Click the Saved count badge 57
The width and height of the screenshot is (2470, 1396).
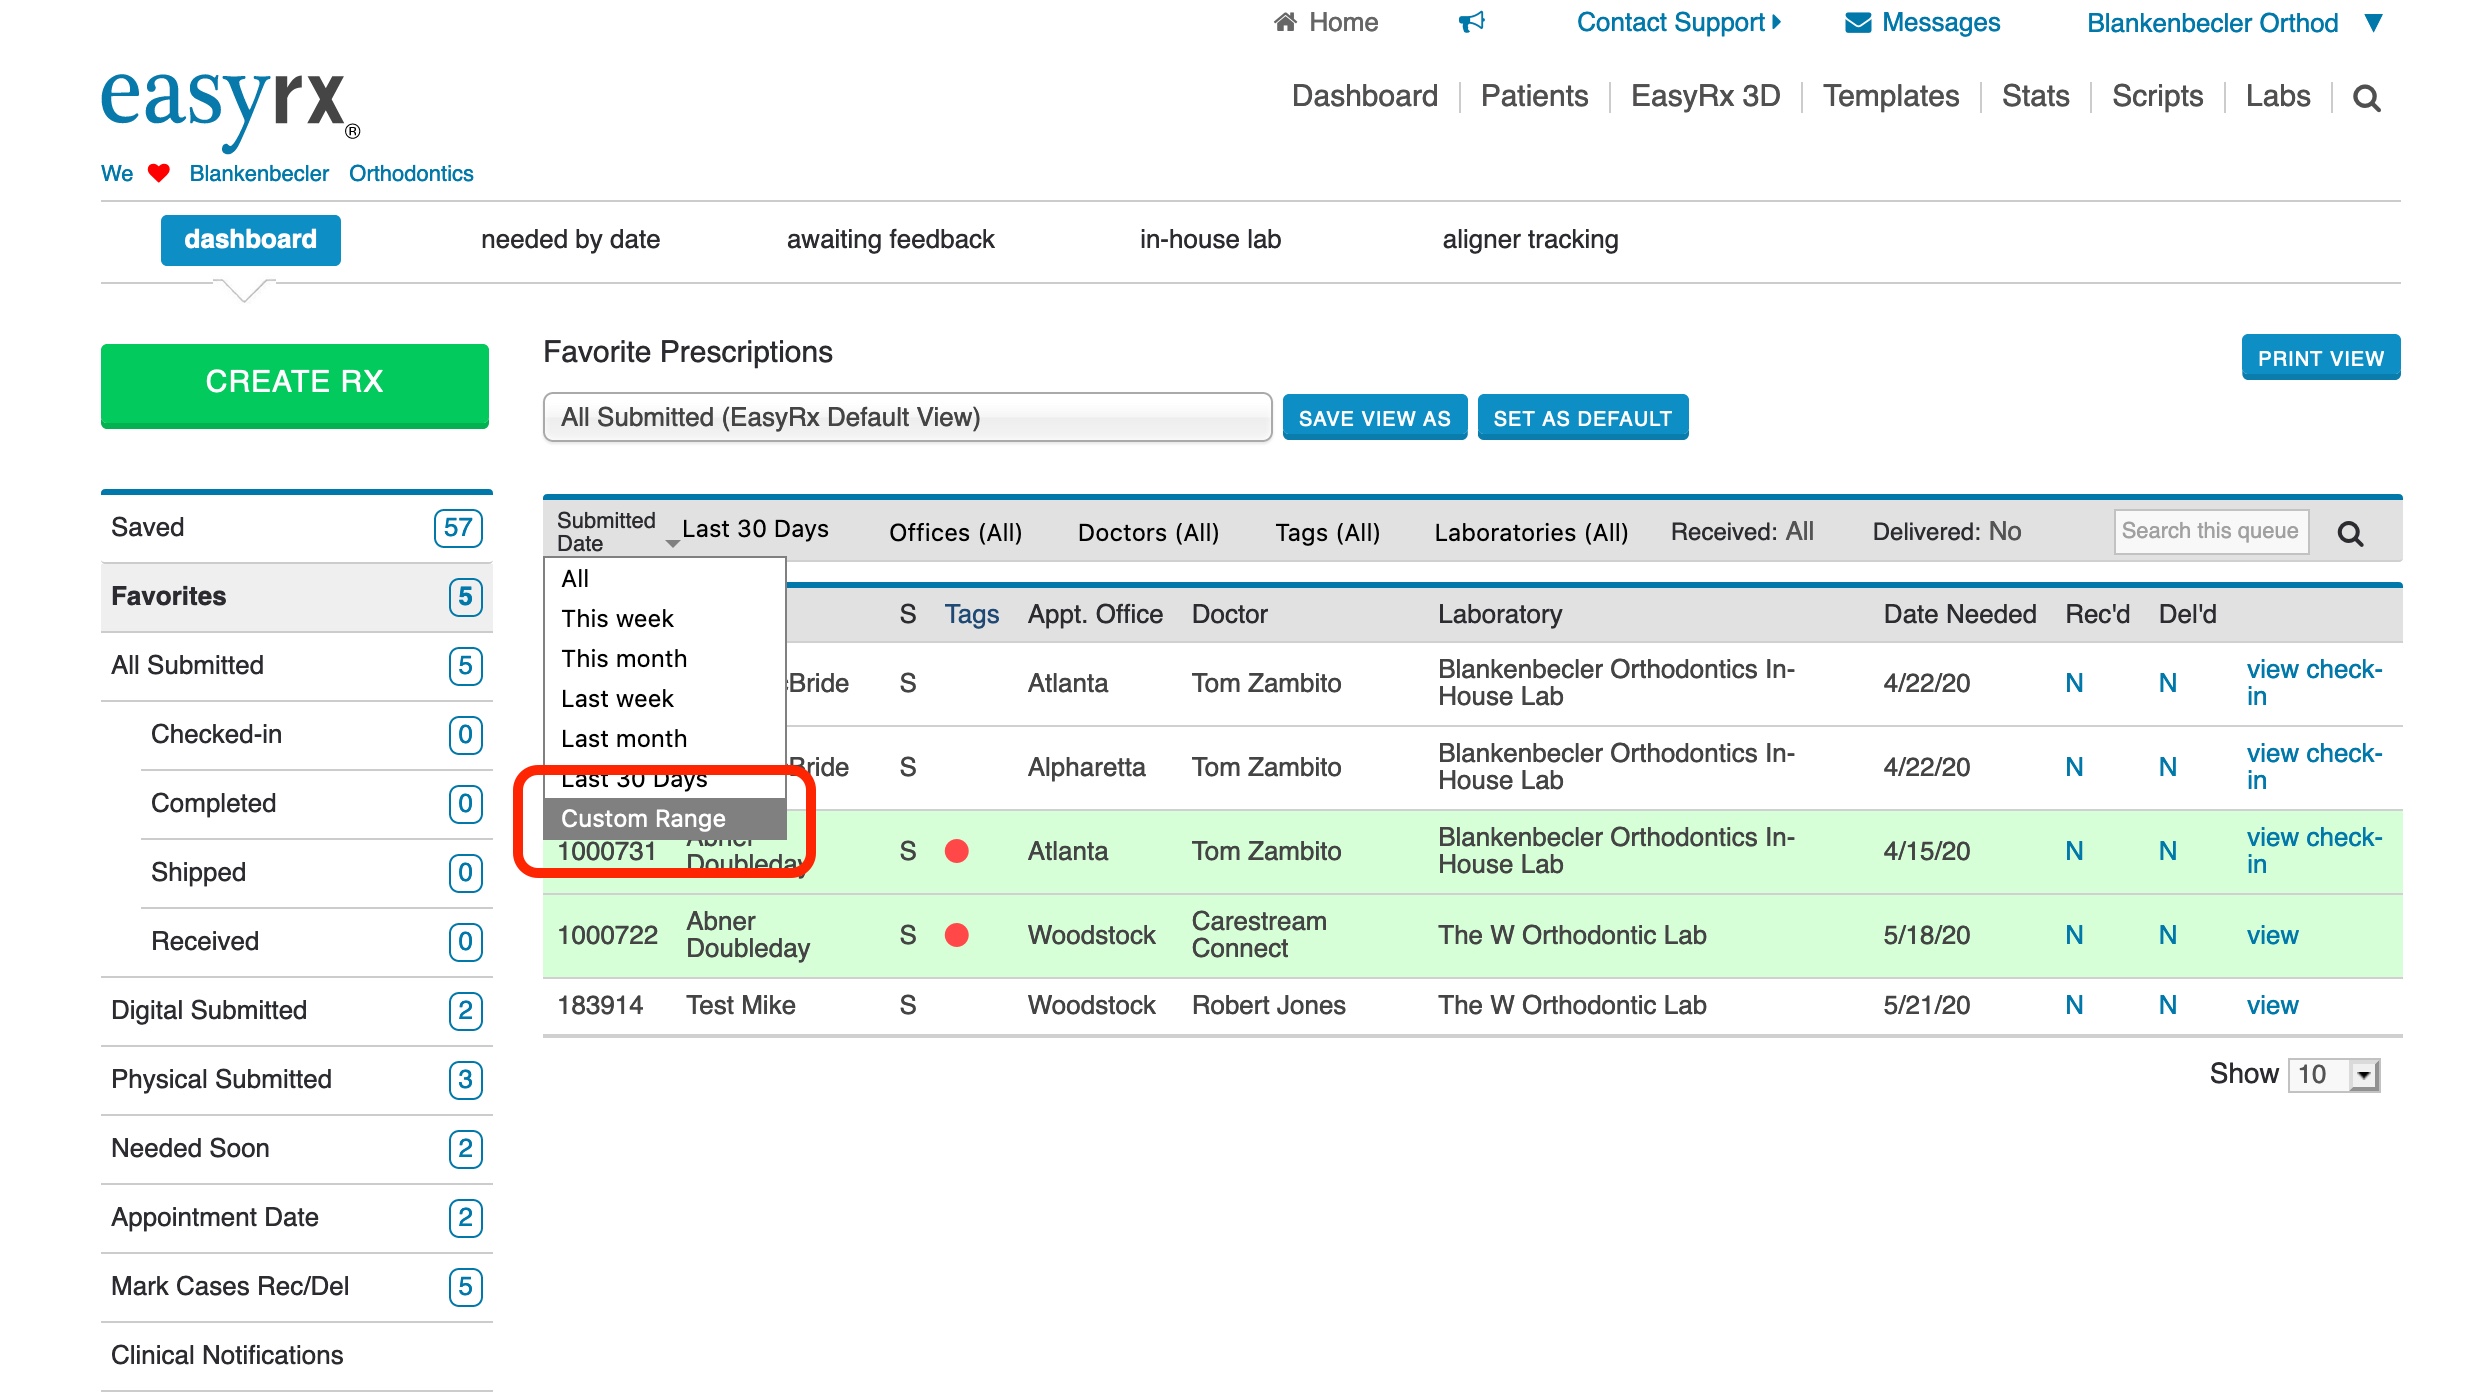pyautogui.click(x=458, y=528)
